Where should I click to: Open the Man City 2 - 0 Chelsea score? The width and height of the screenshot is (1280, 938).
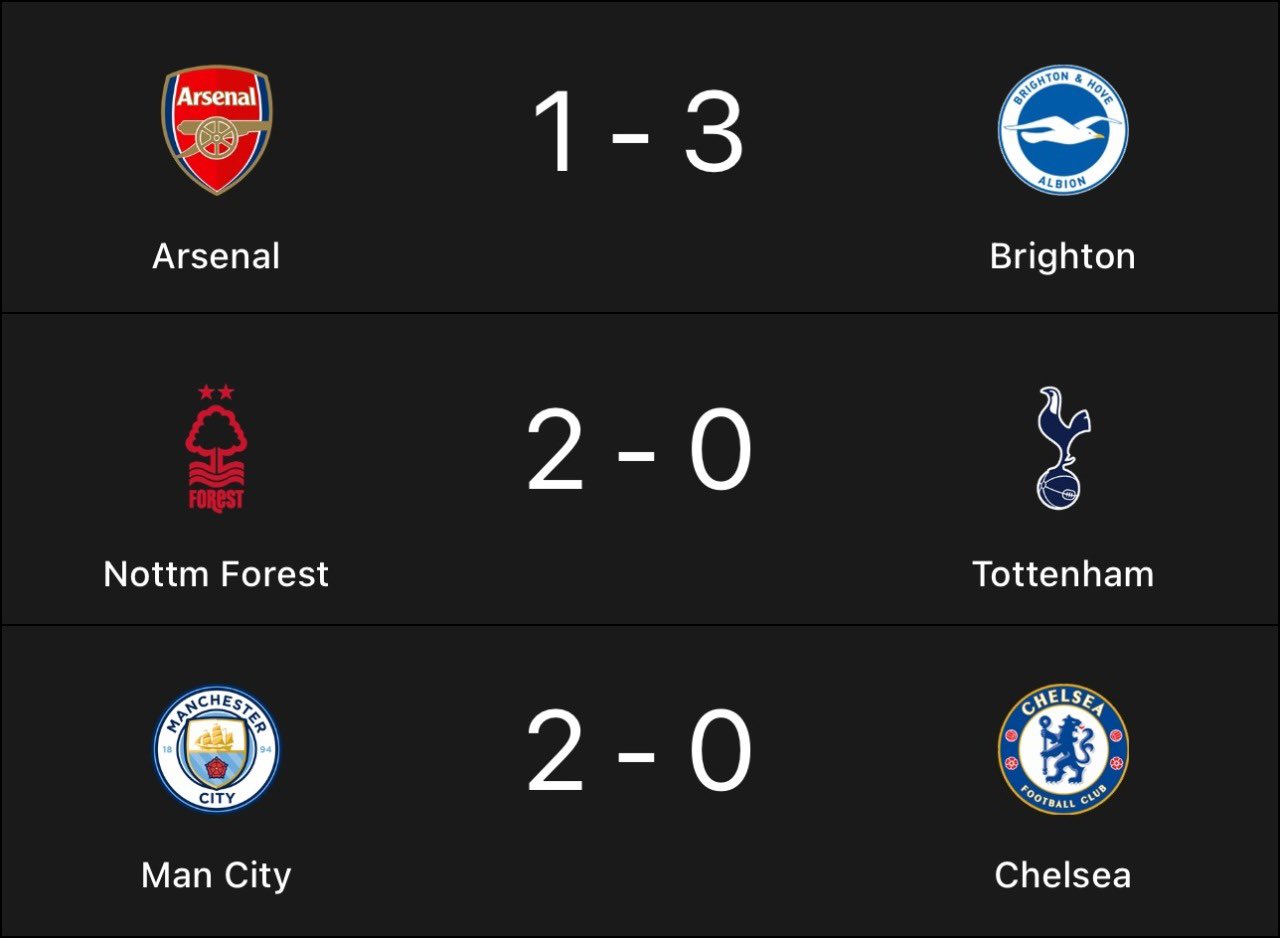[639, 752]
